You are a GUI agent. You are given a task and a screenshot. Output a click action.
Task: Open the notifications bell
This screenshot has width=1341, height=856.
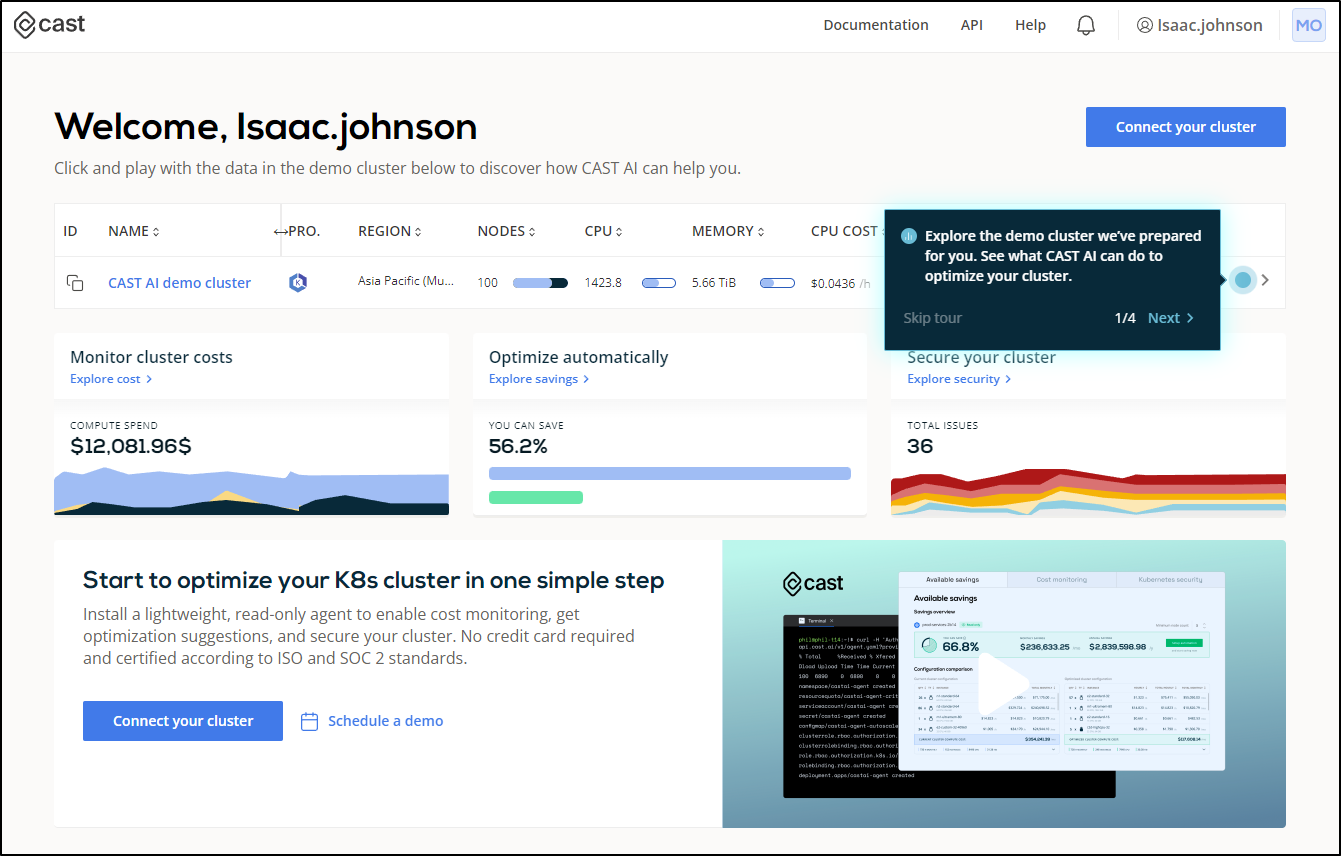[1086, 25]
